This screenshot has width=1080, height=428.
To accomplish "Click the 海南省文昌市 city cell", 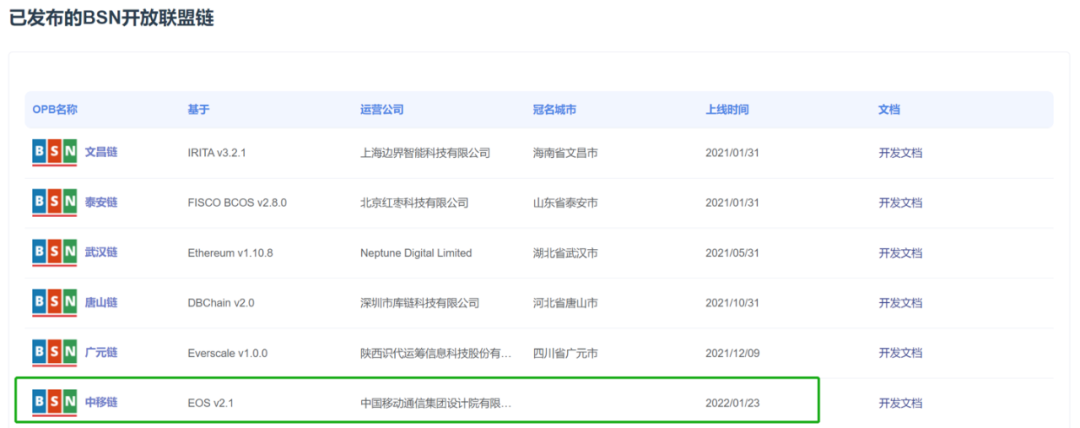I will click(565, 153).
